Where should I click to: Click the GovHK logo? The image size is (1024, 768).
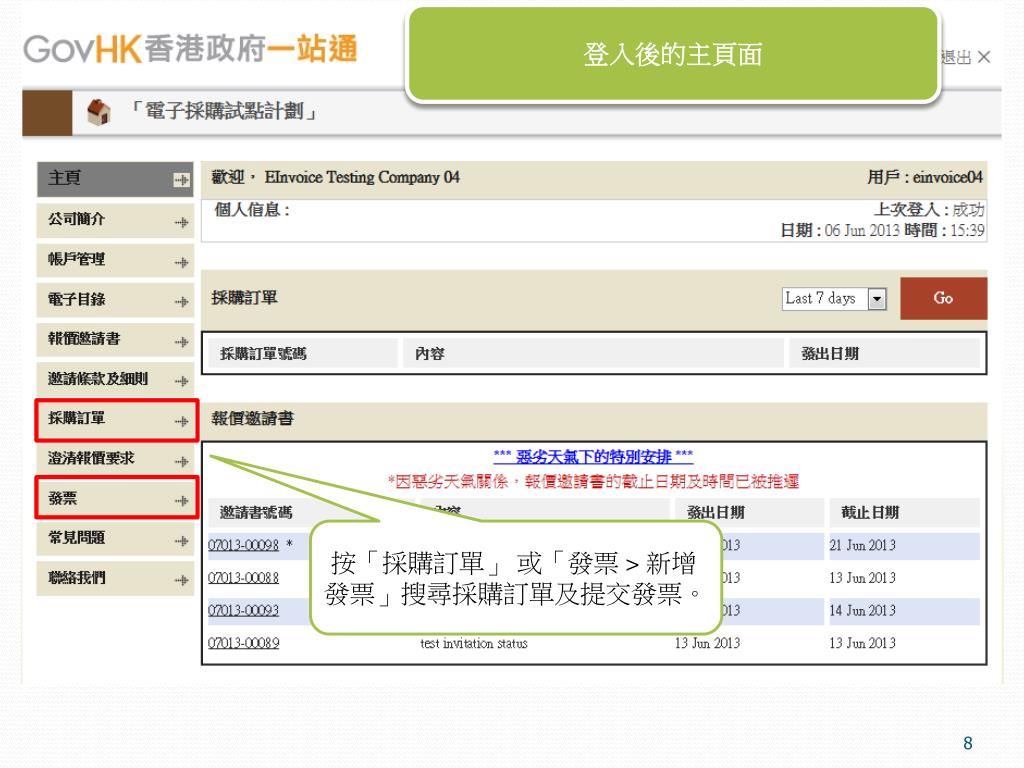point(190,50)
